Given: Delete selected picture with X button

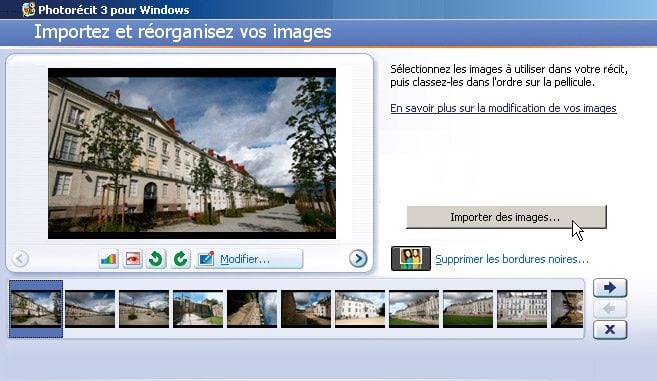Looking at the screenshot, I should pos(610,329).
